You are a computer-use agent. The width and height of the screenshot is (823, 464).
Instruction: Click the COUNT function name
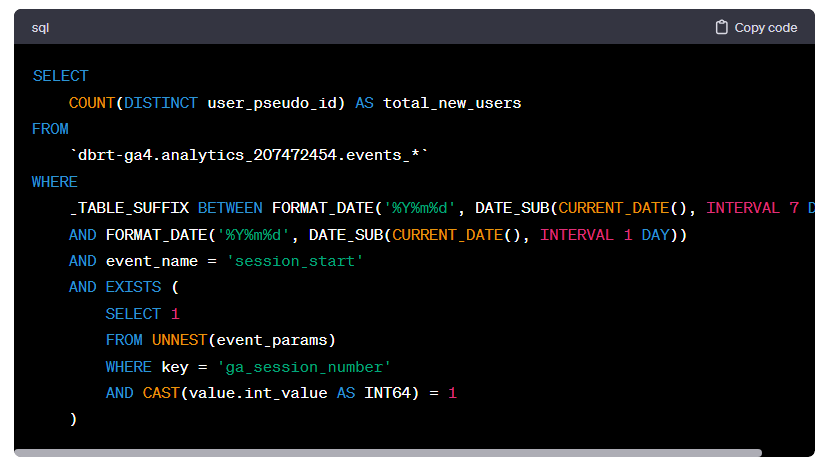[x=92, y=103]
